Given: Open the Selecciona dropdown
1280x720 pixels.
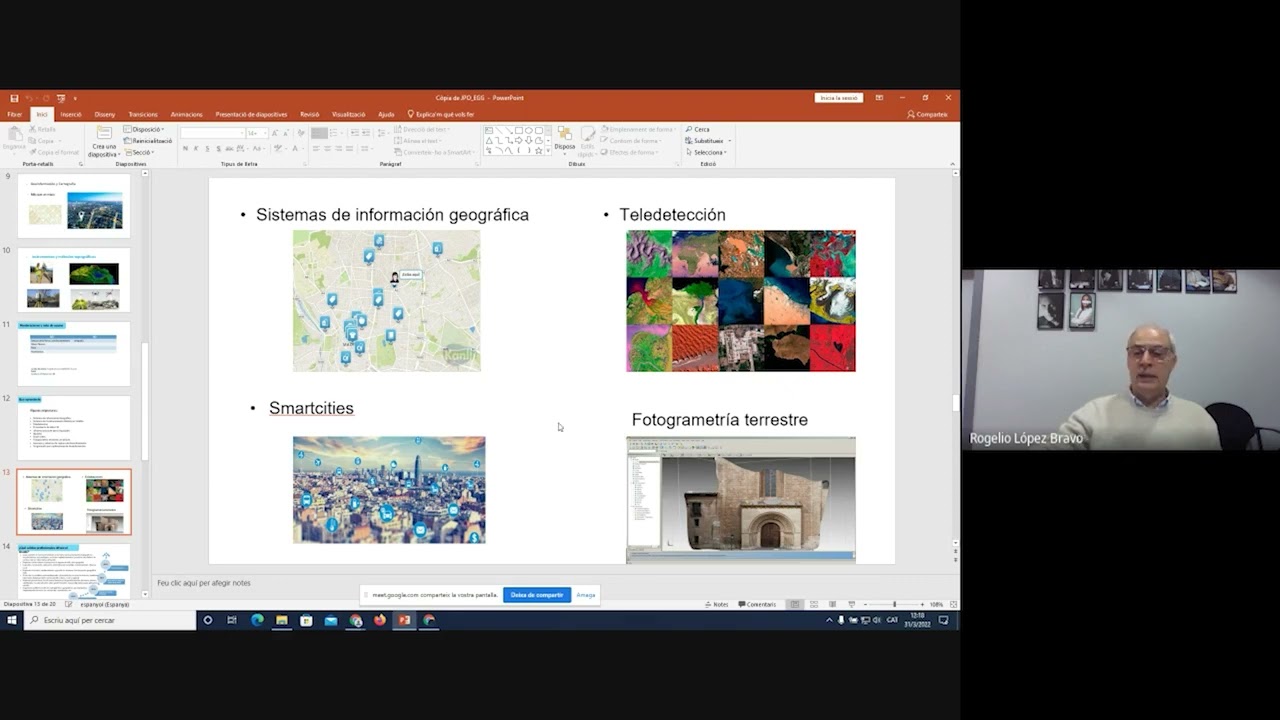Looking at the screenshot, I should pyautogui.click(x=707, y=152).
